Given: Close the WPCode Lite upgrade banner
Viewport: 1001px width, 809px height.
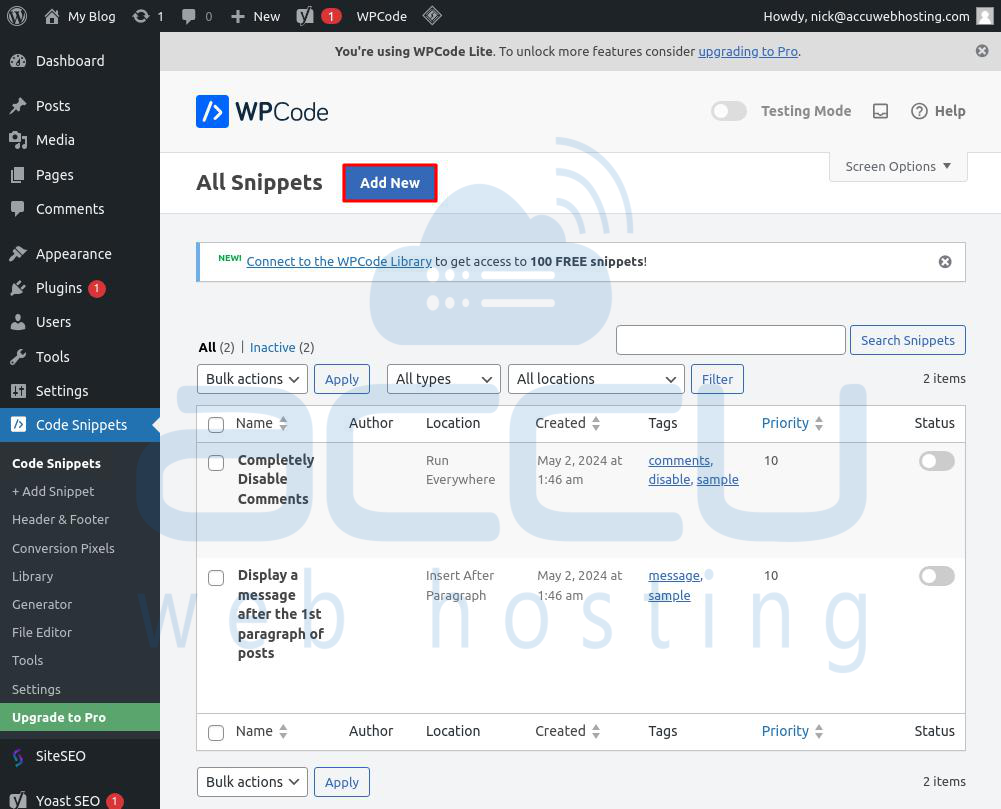Looking at the screenshot, I should [x=982, y=51].
